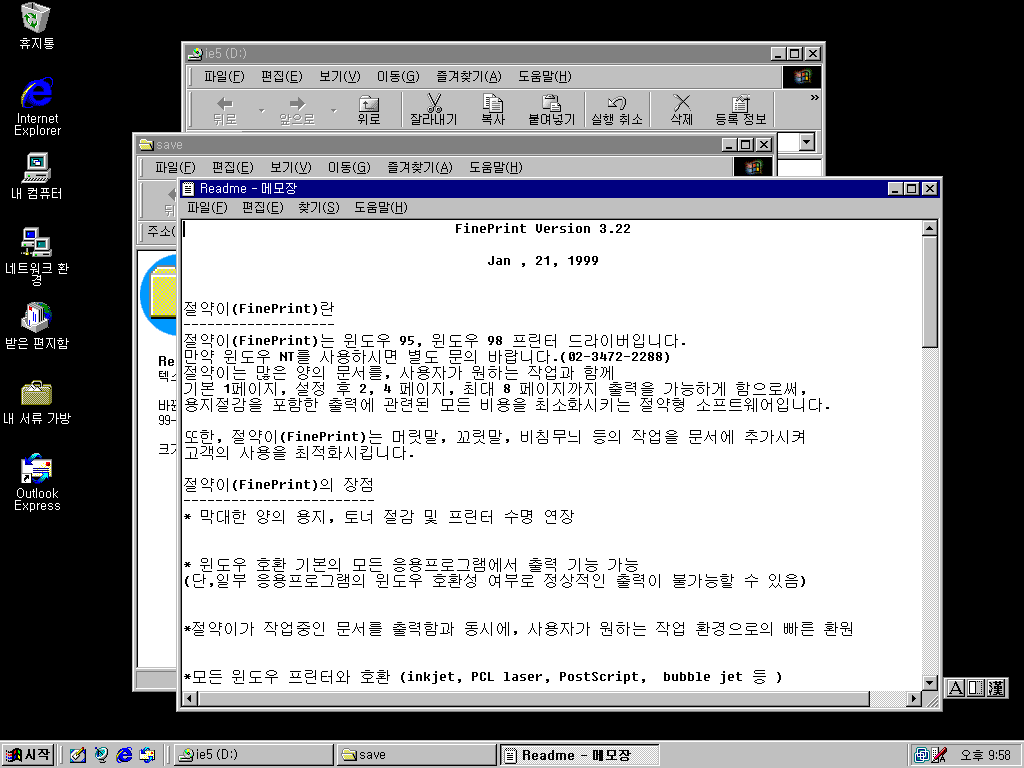Select the 내 컴퓨터 desktop icon
This screenshot has height=768, width=1024.
(x=37, y=176)
